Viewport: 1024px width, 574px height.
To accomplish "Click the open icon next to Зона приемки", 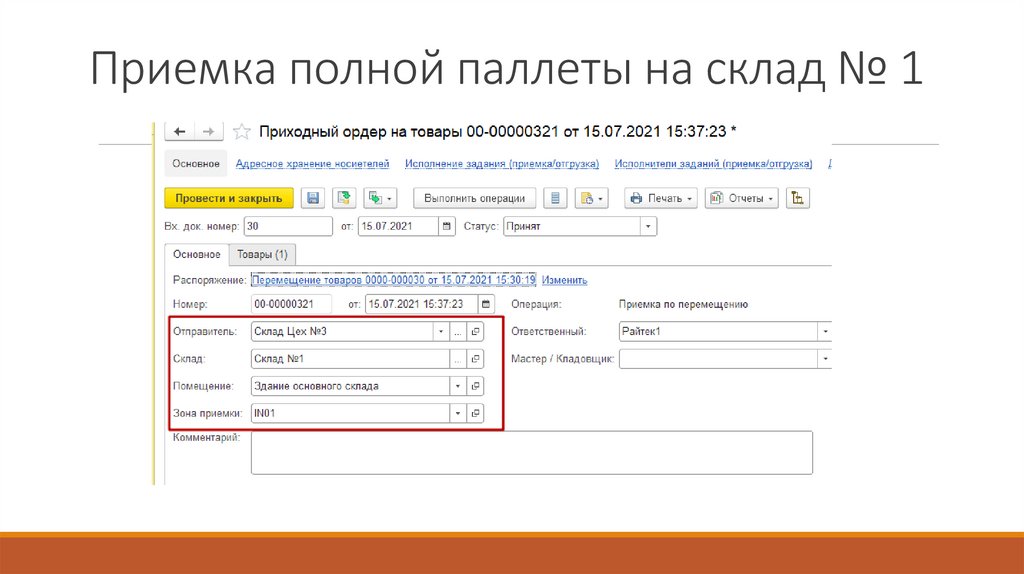I will pos(476,412).
